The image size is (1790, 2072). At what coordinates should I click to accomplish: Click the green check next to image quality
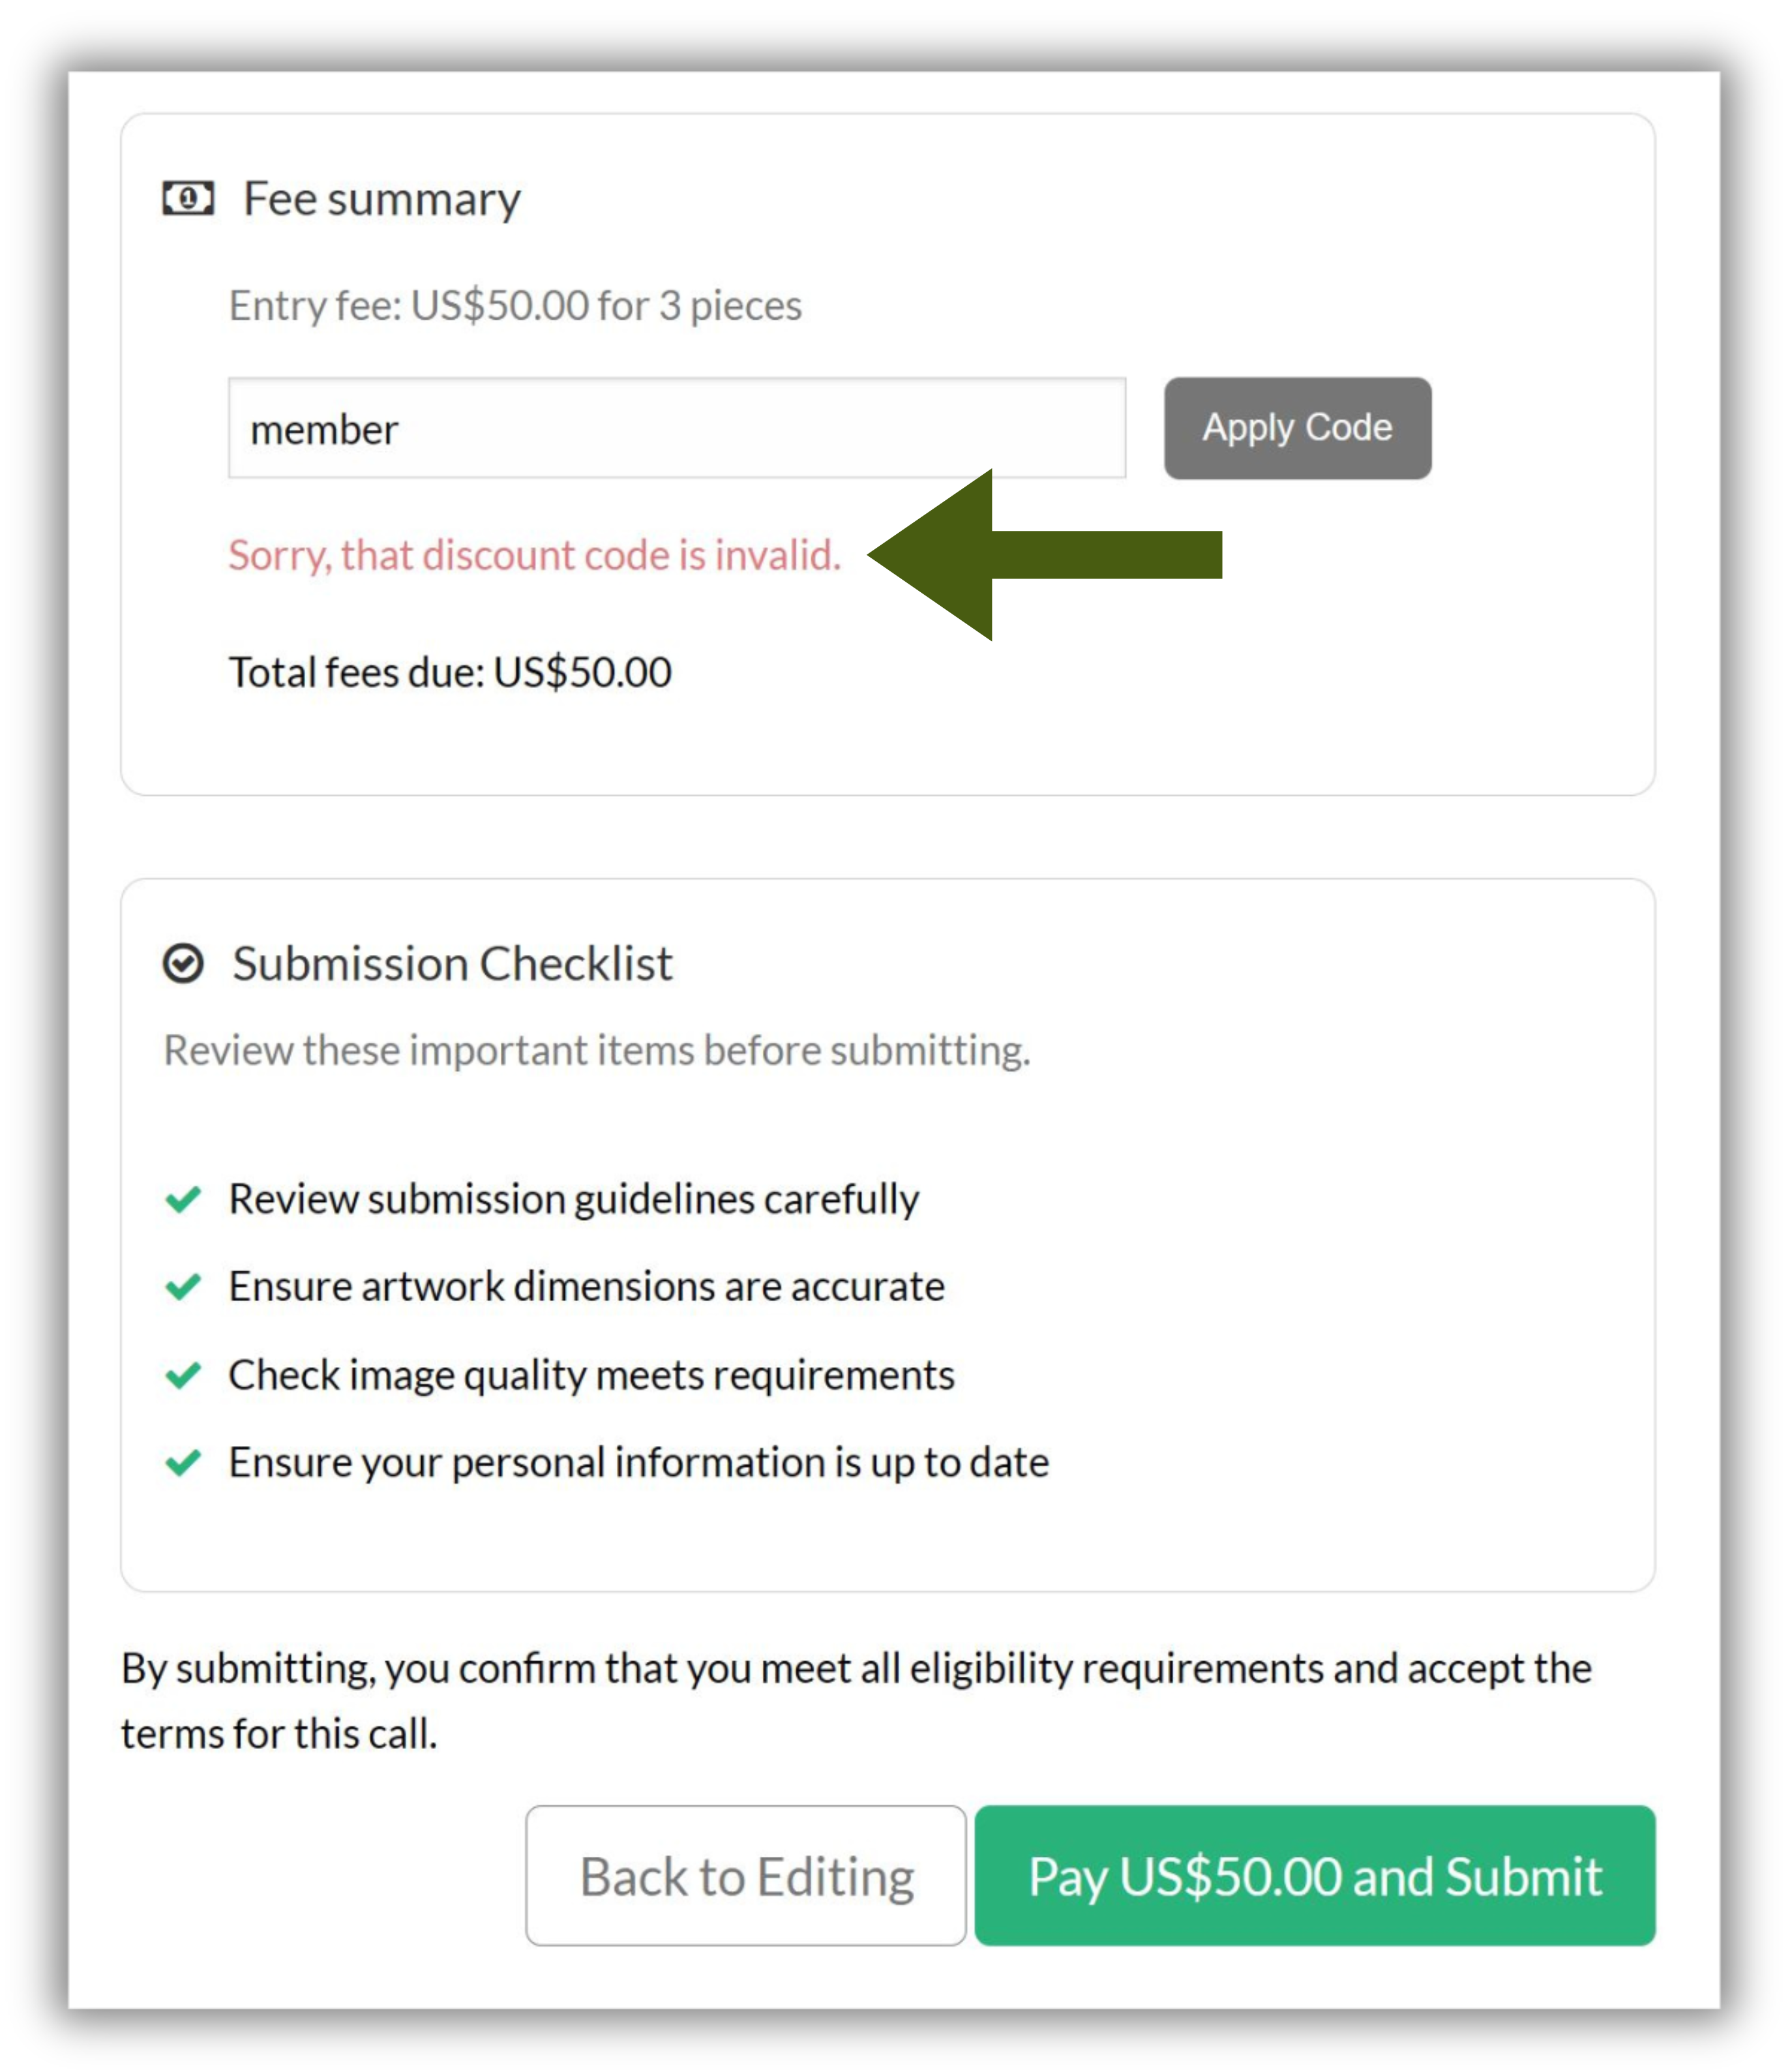click(183, 1375)
